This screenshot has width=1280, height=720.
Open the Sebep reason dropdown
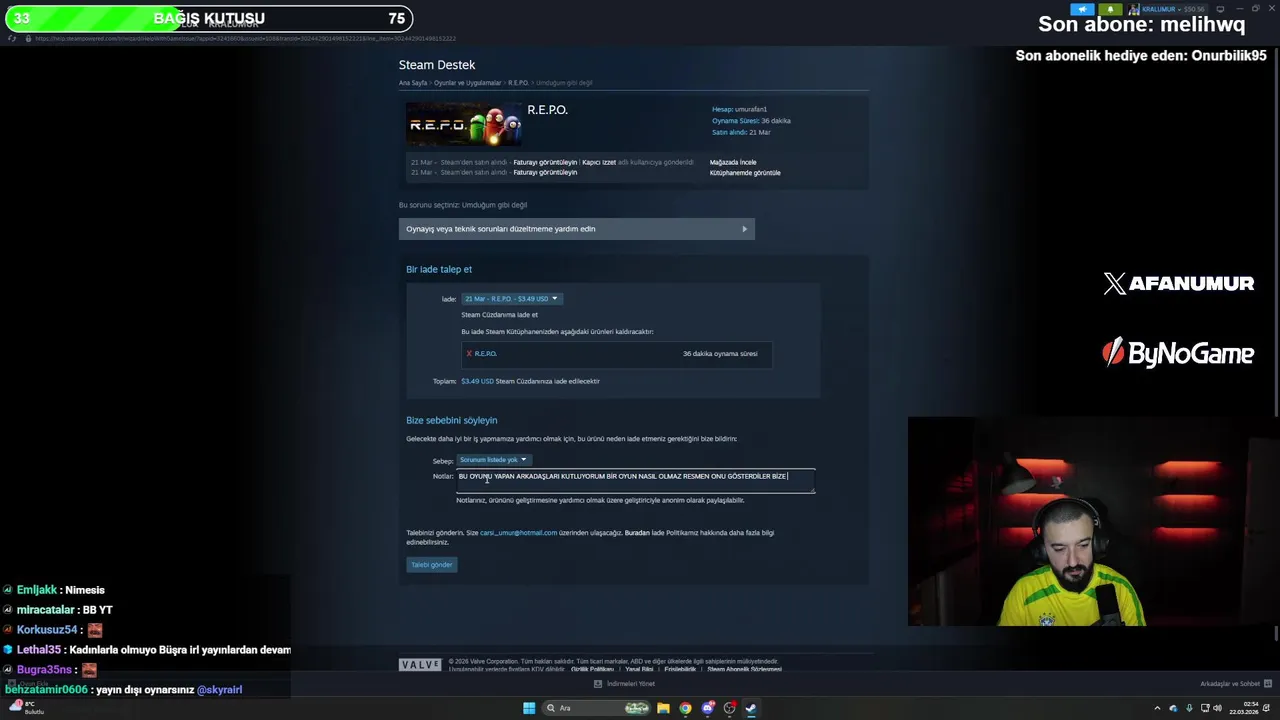(493, 460)
